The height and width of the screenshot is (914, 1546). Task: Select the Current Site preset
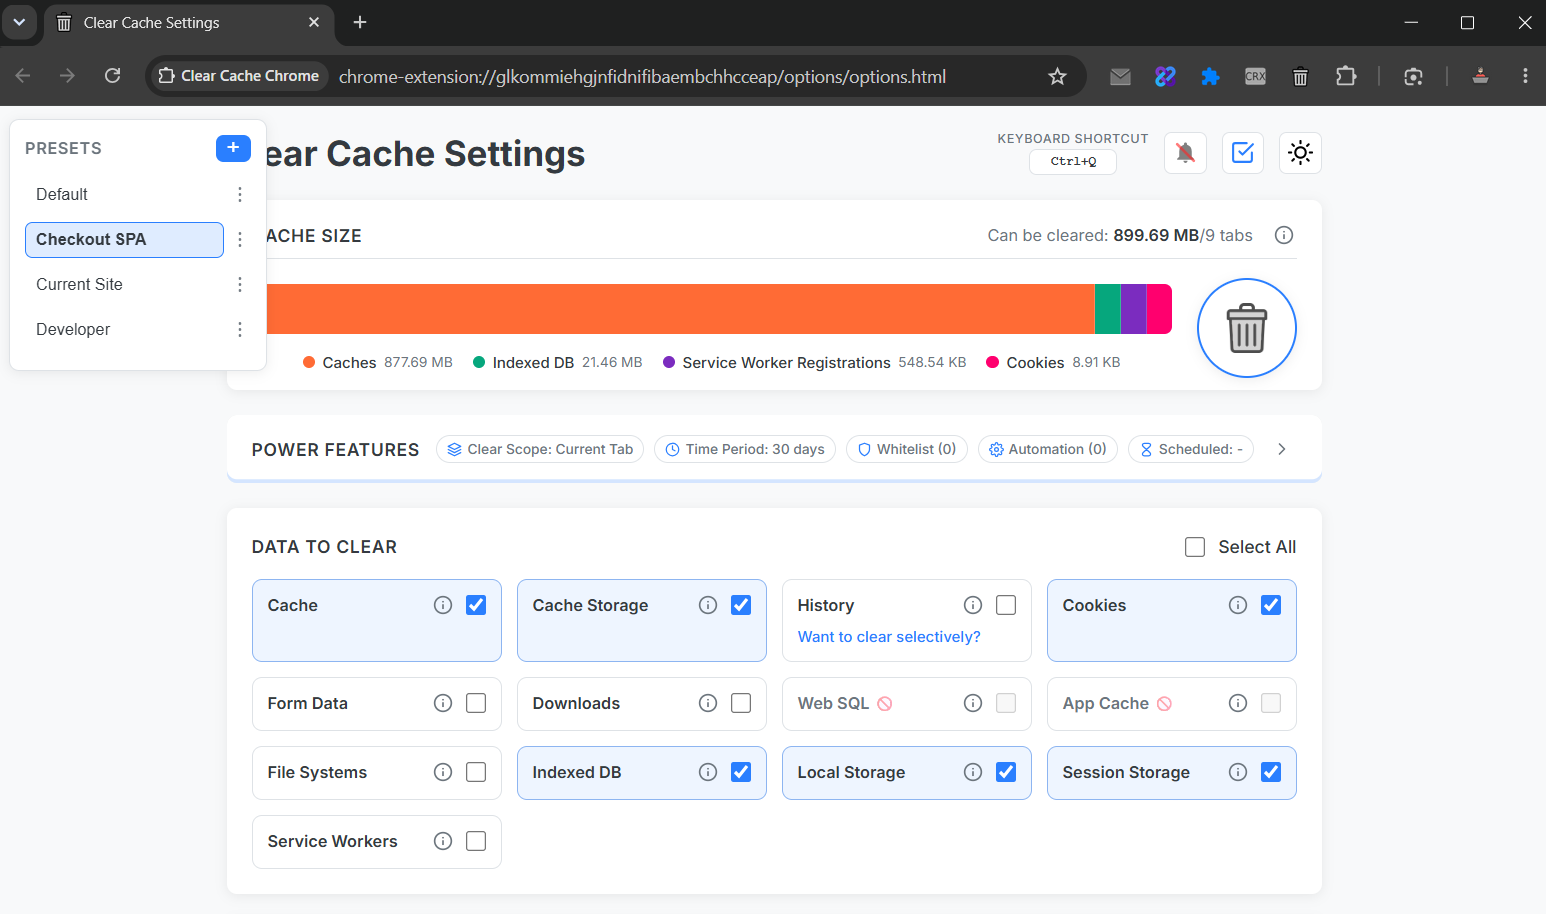click(x=124, y=284)
